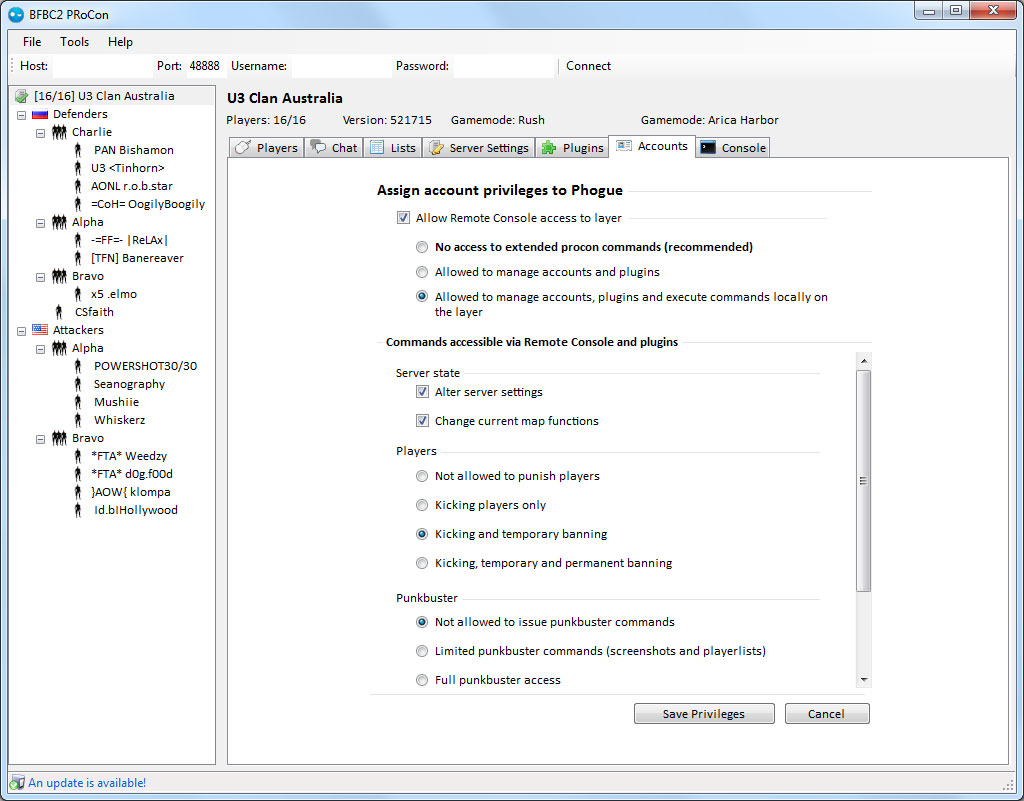Click the privileges list scrollbar thumb
Viewport: 1024px width, 801px height.
pos(863,481)
